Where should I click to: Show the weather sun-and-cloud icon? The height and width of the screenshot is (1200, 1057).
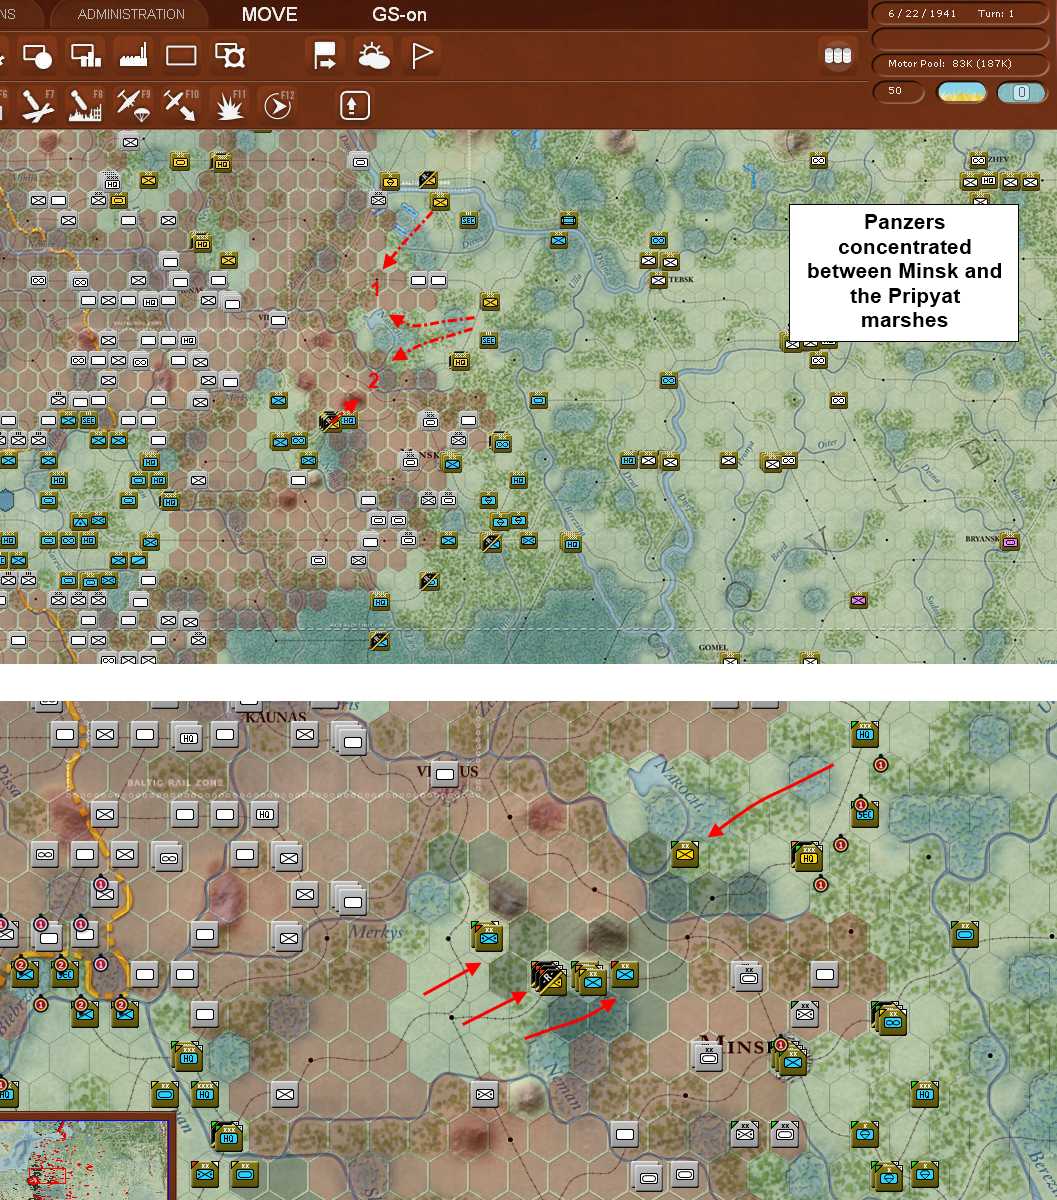374,55
